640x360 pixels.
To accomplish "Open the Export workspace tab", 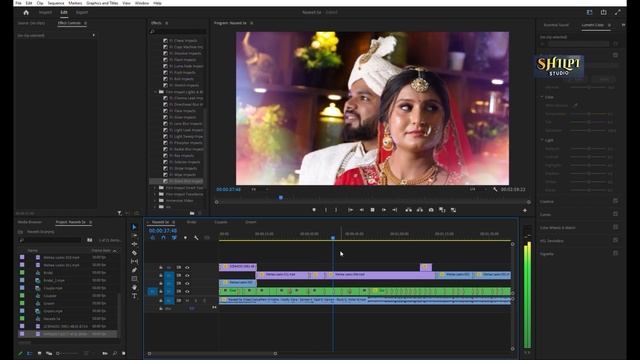I will (82, 13).
